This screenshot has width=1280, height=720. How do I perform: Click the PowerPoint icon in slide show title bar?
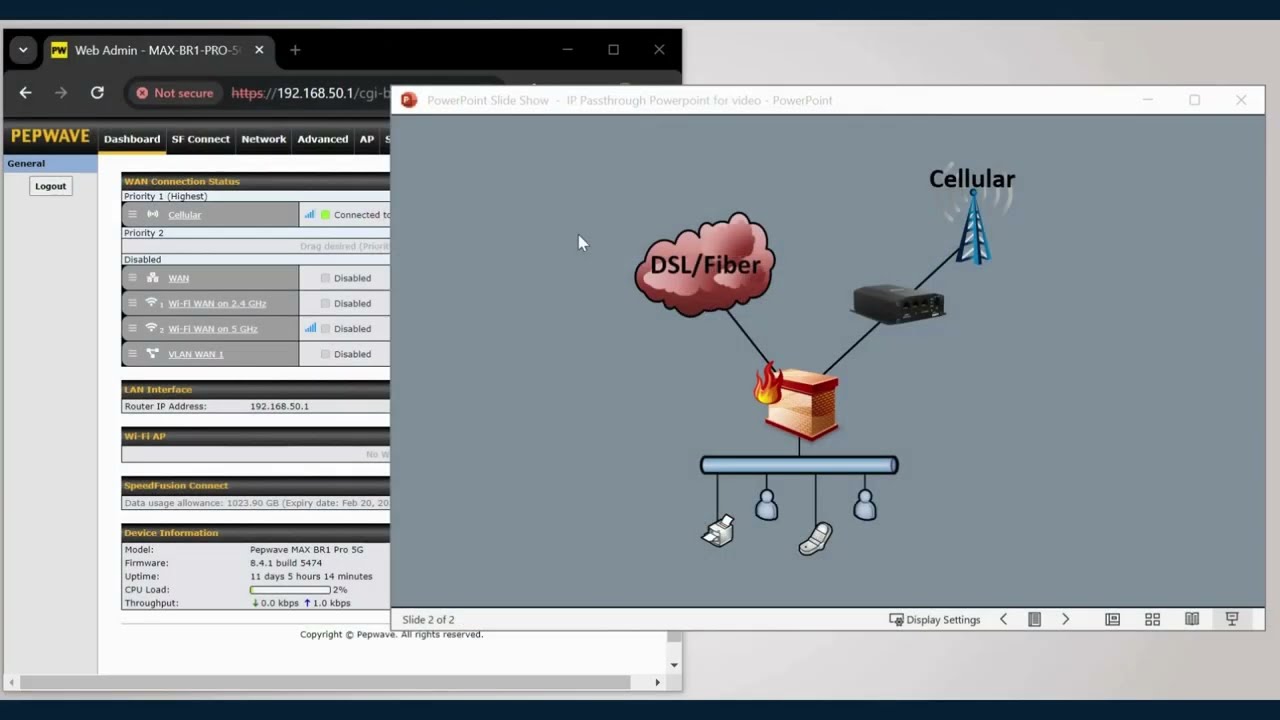409,100
